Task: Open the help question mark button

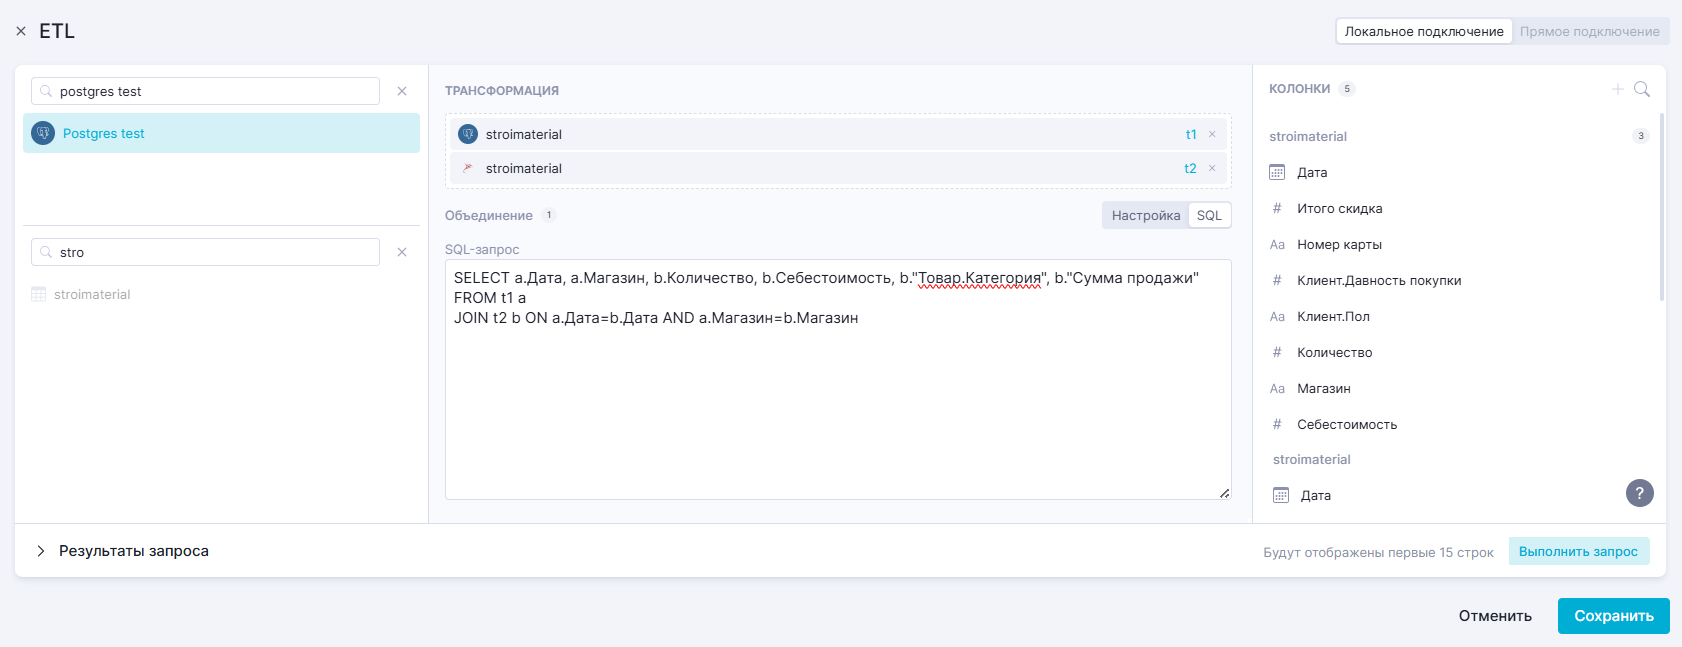Action: 1639,493
